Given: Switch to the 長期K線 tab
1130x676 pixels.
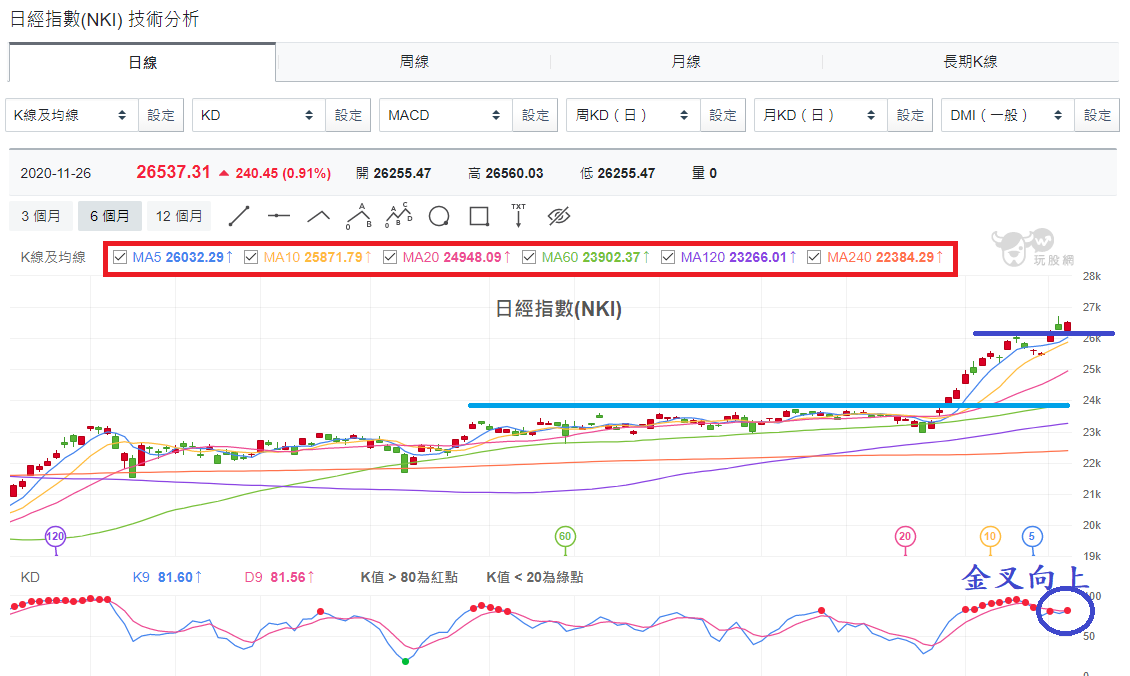Looking at the screenshot, I should click(970, 62).
